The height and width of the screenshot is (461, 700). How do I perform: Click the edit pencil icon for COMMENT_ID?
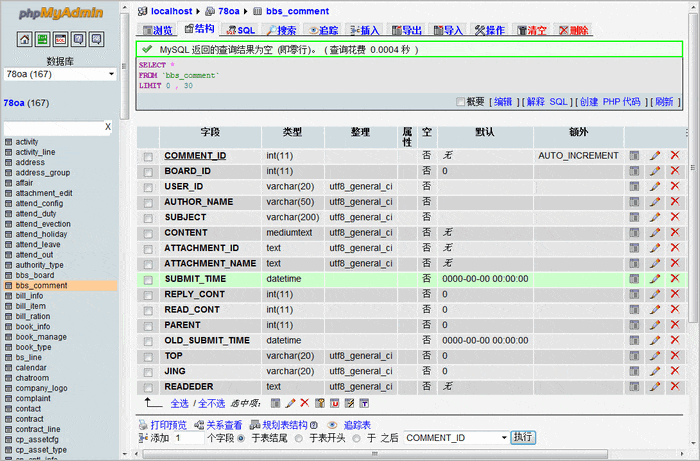tap(655, 156)
